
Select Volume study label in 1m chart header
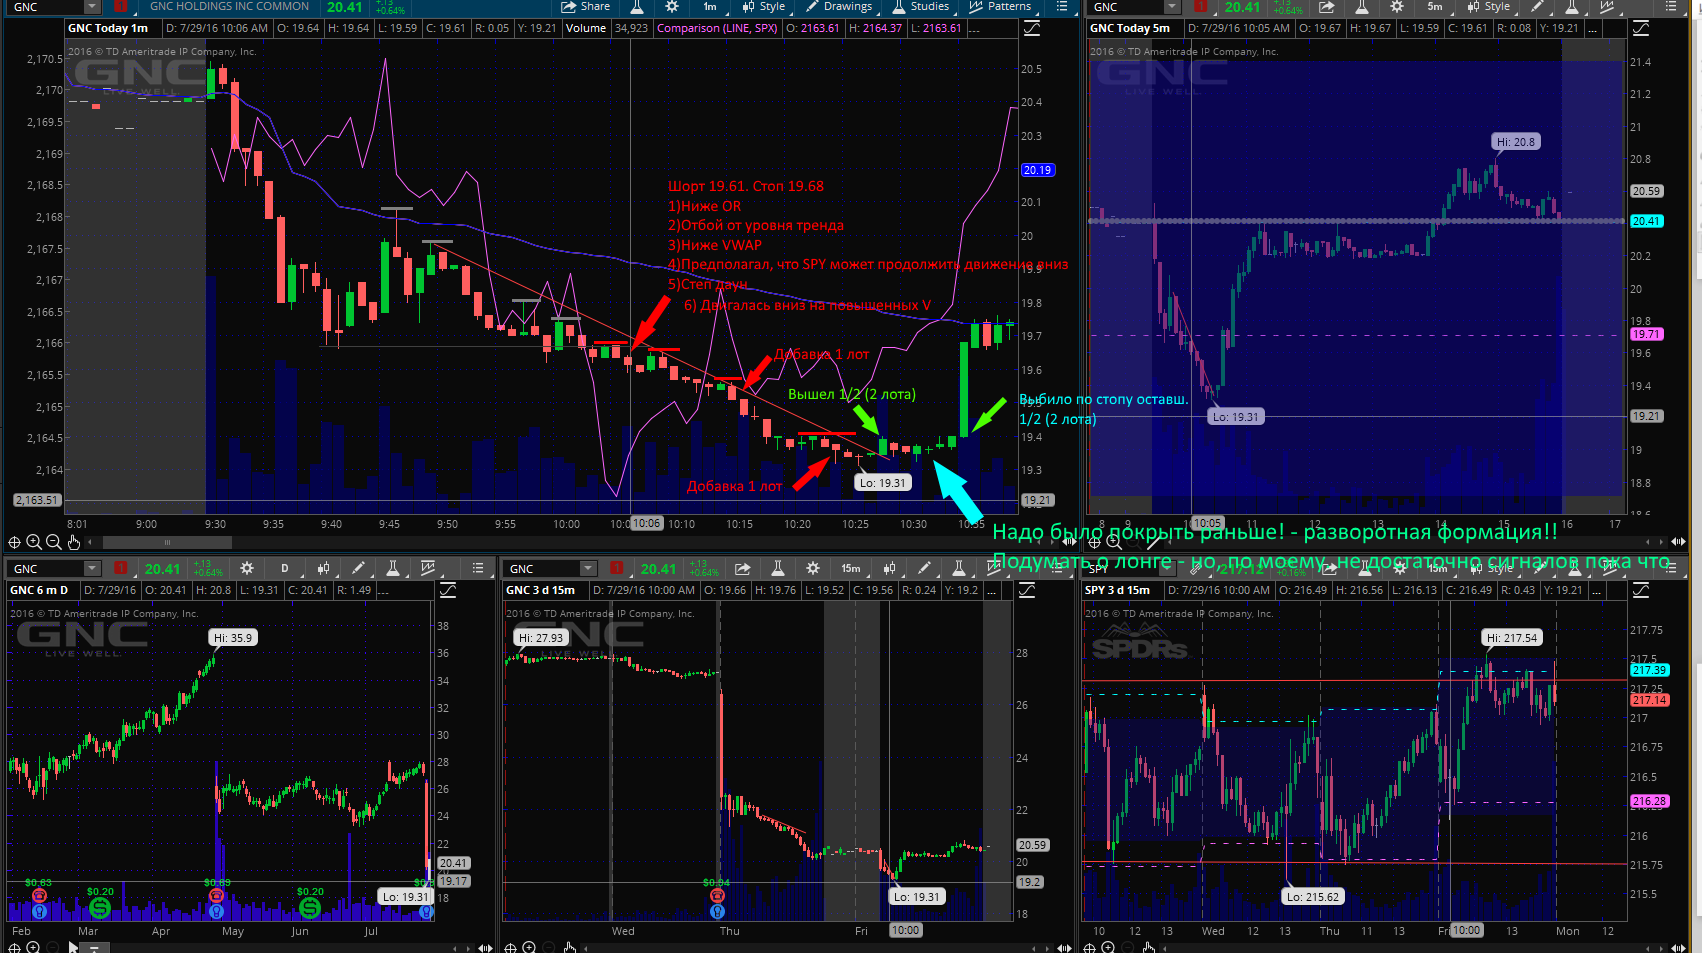click(586, 28)
